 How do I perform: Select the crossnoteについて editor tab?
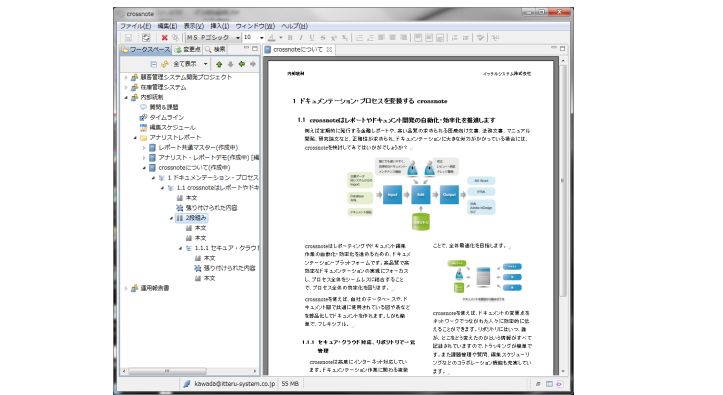pos(298,49)
